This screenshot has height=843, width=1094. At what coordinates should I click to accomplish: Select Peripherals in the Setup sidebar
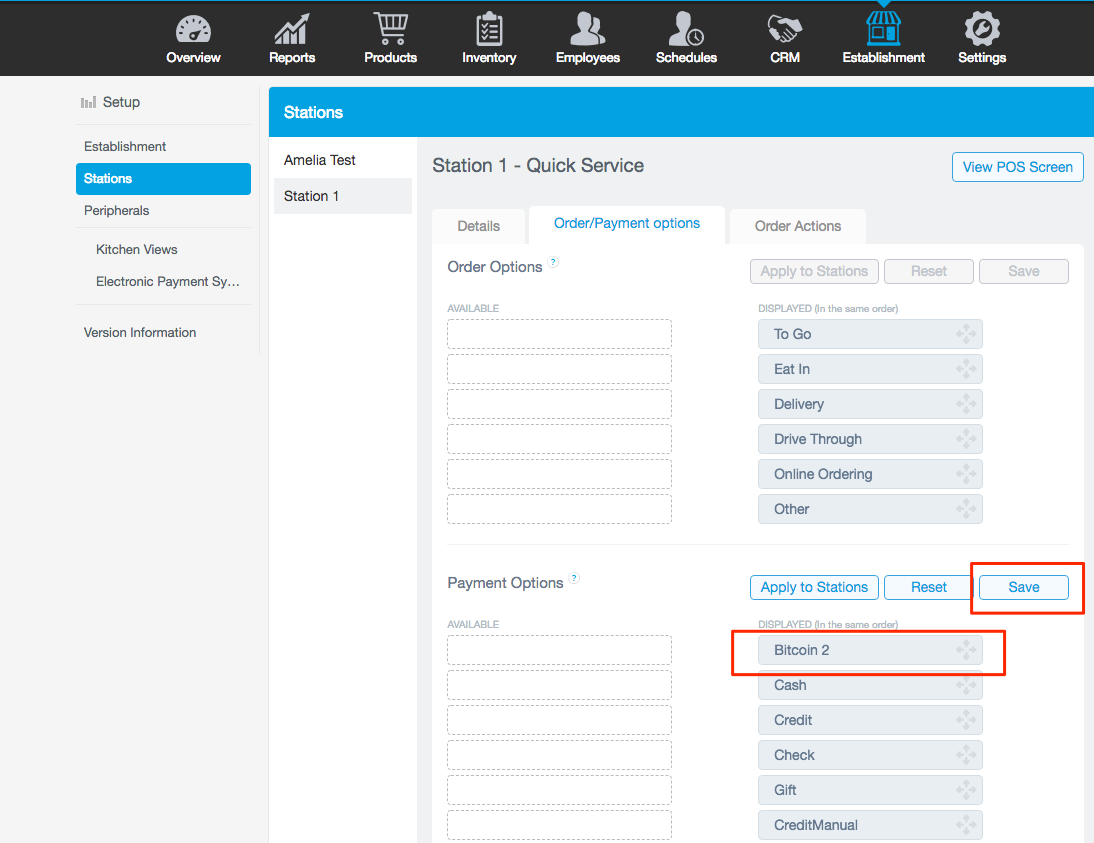[x=117, y=210]
